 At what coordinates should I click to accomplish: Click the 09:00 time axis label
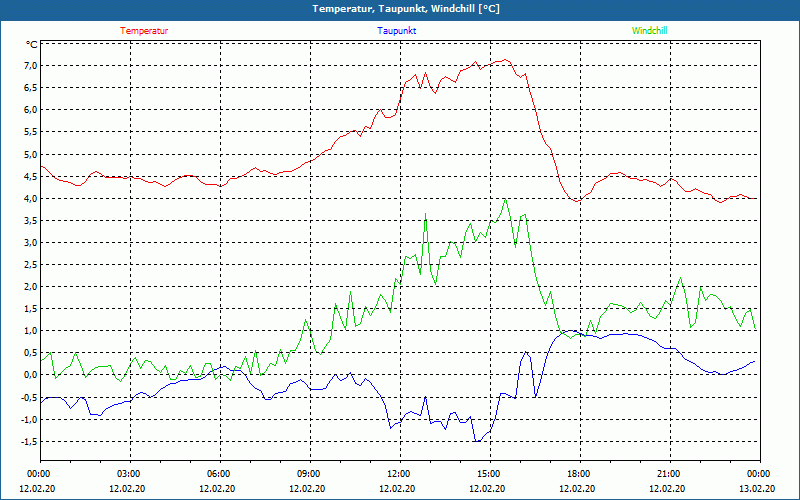pos(310,474)
